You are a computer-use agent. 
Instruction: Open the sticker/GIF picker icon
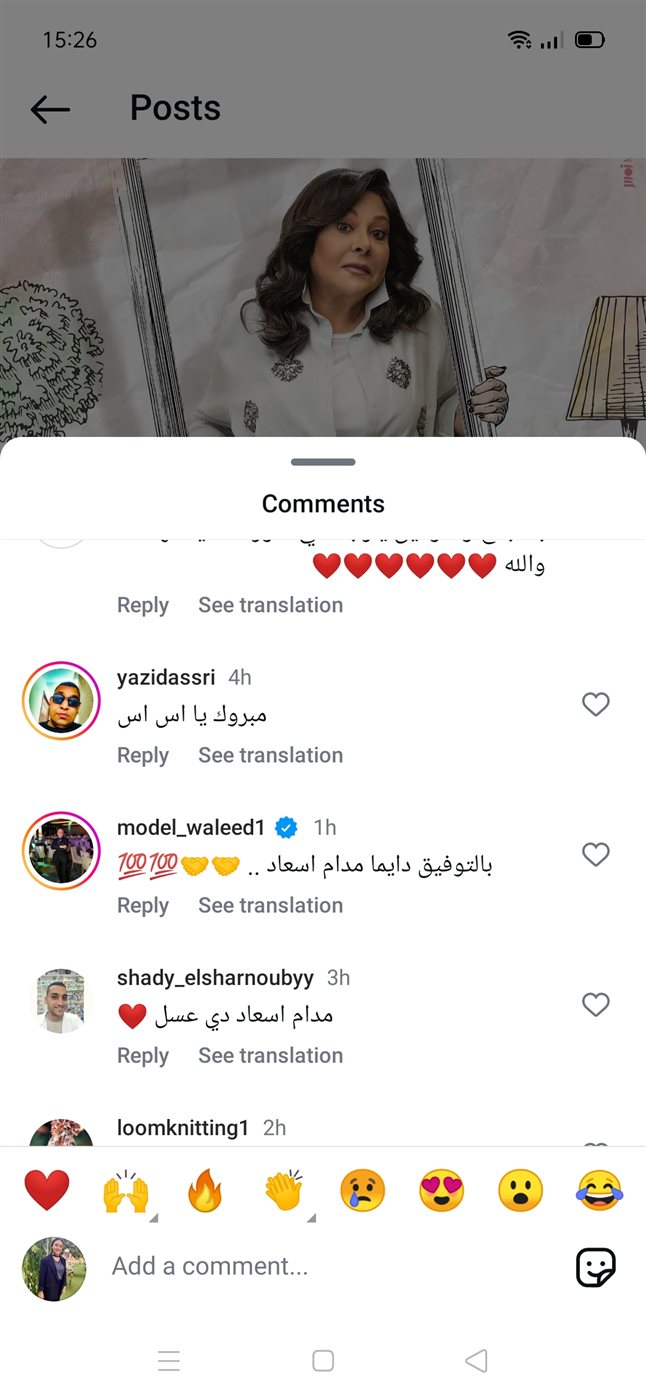tap(596, 1267)
